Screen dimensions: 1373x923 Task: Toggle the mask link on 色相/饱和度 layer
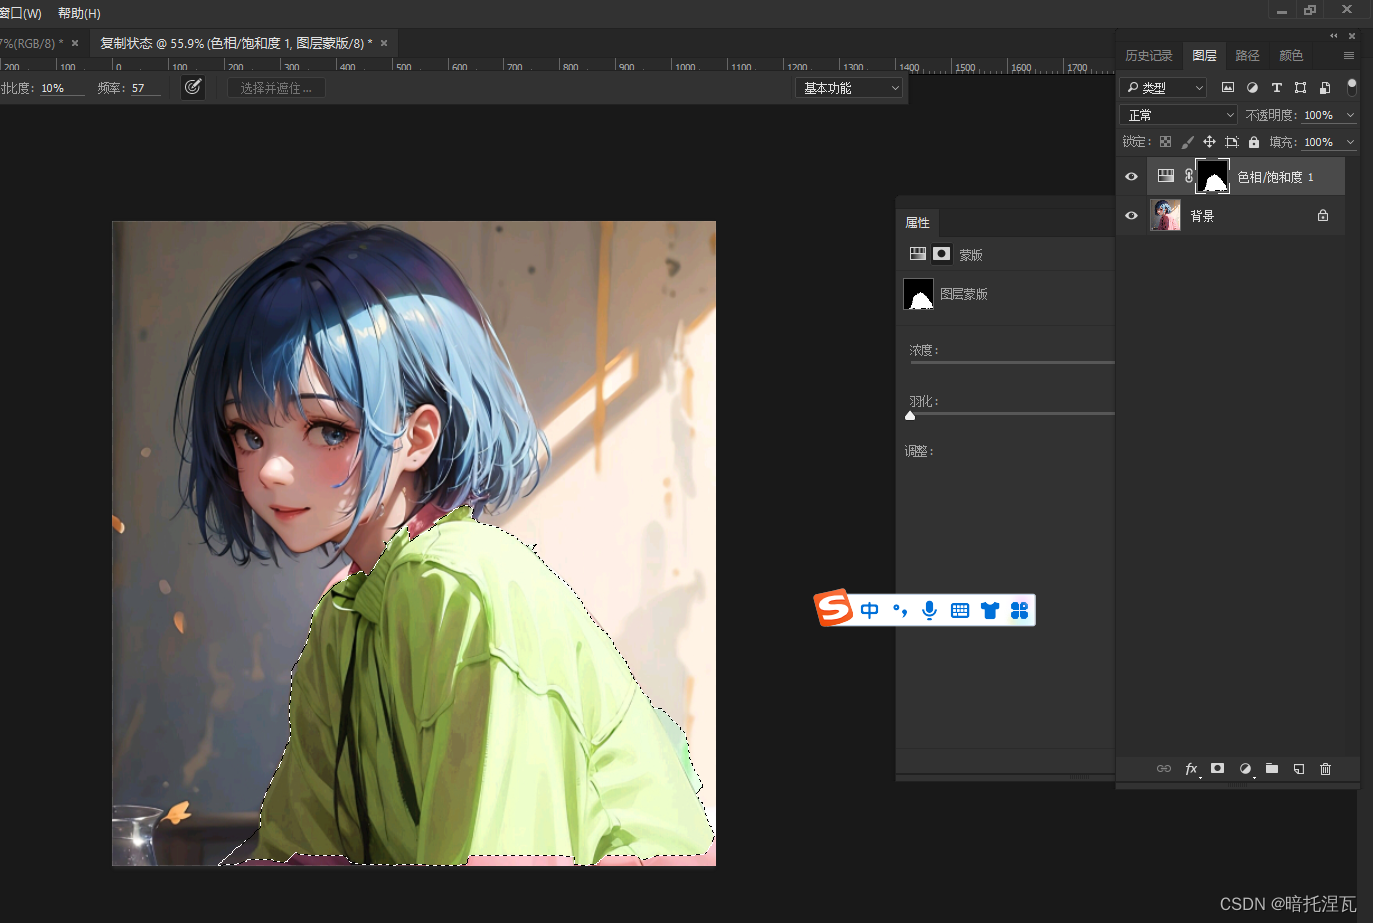point(1188,176)
